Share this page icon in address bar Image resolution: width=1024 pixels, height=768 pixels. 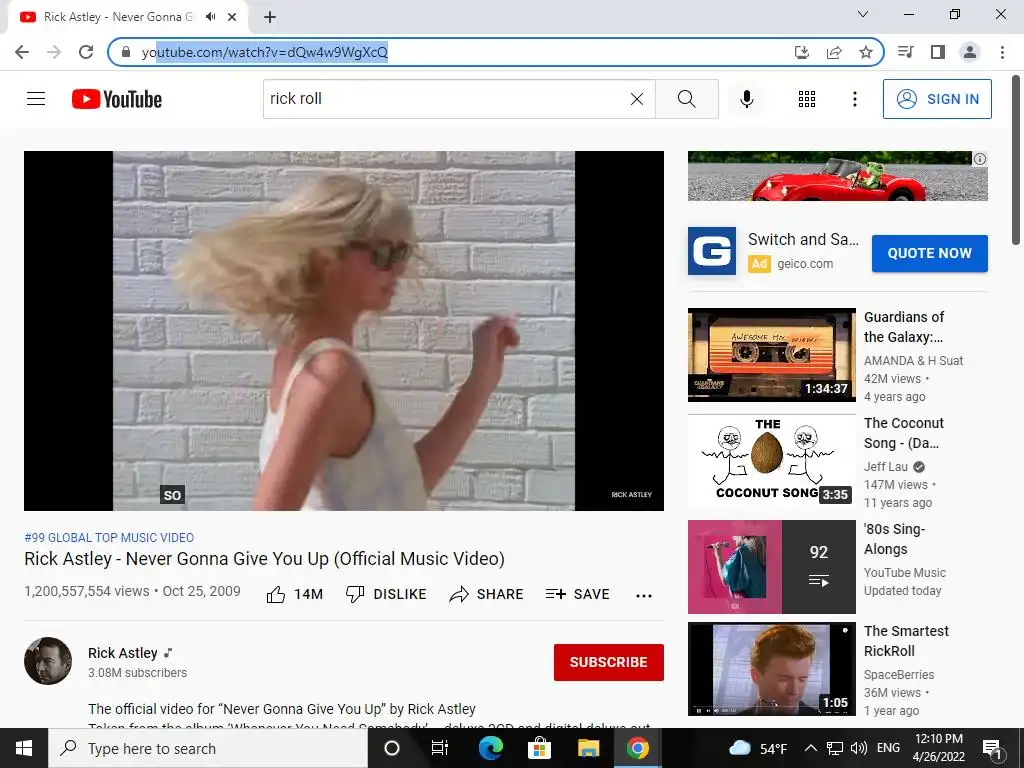[834, 52]
